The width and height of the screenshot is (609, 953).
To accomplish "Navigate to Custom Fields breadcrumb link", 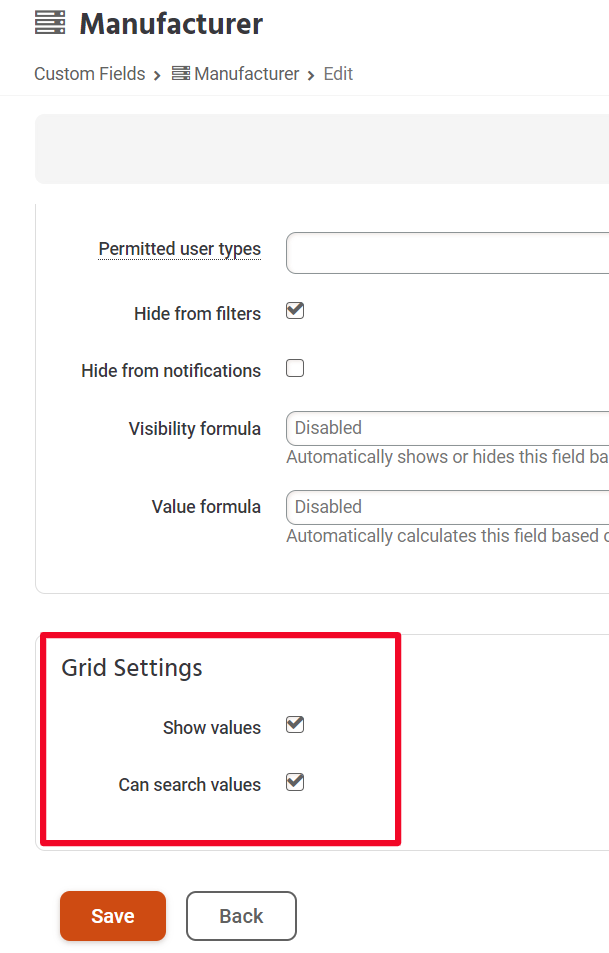I will pos(90,73).
